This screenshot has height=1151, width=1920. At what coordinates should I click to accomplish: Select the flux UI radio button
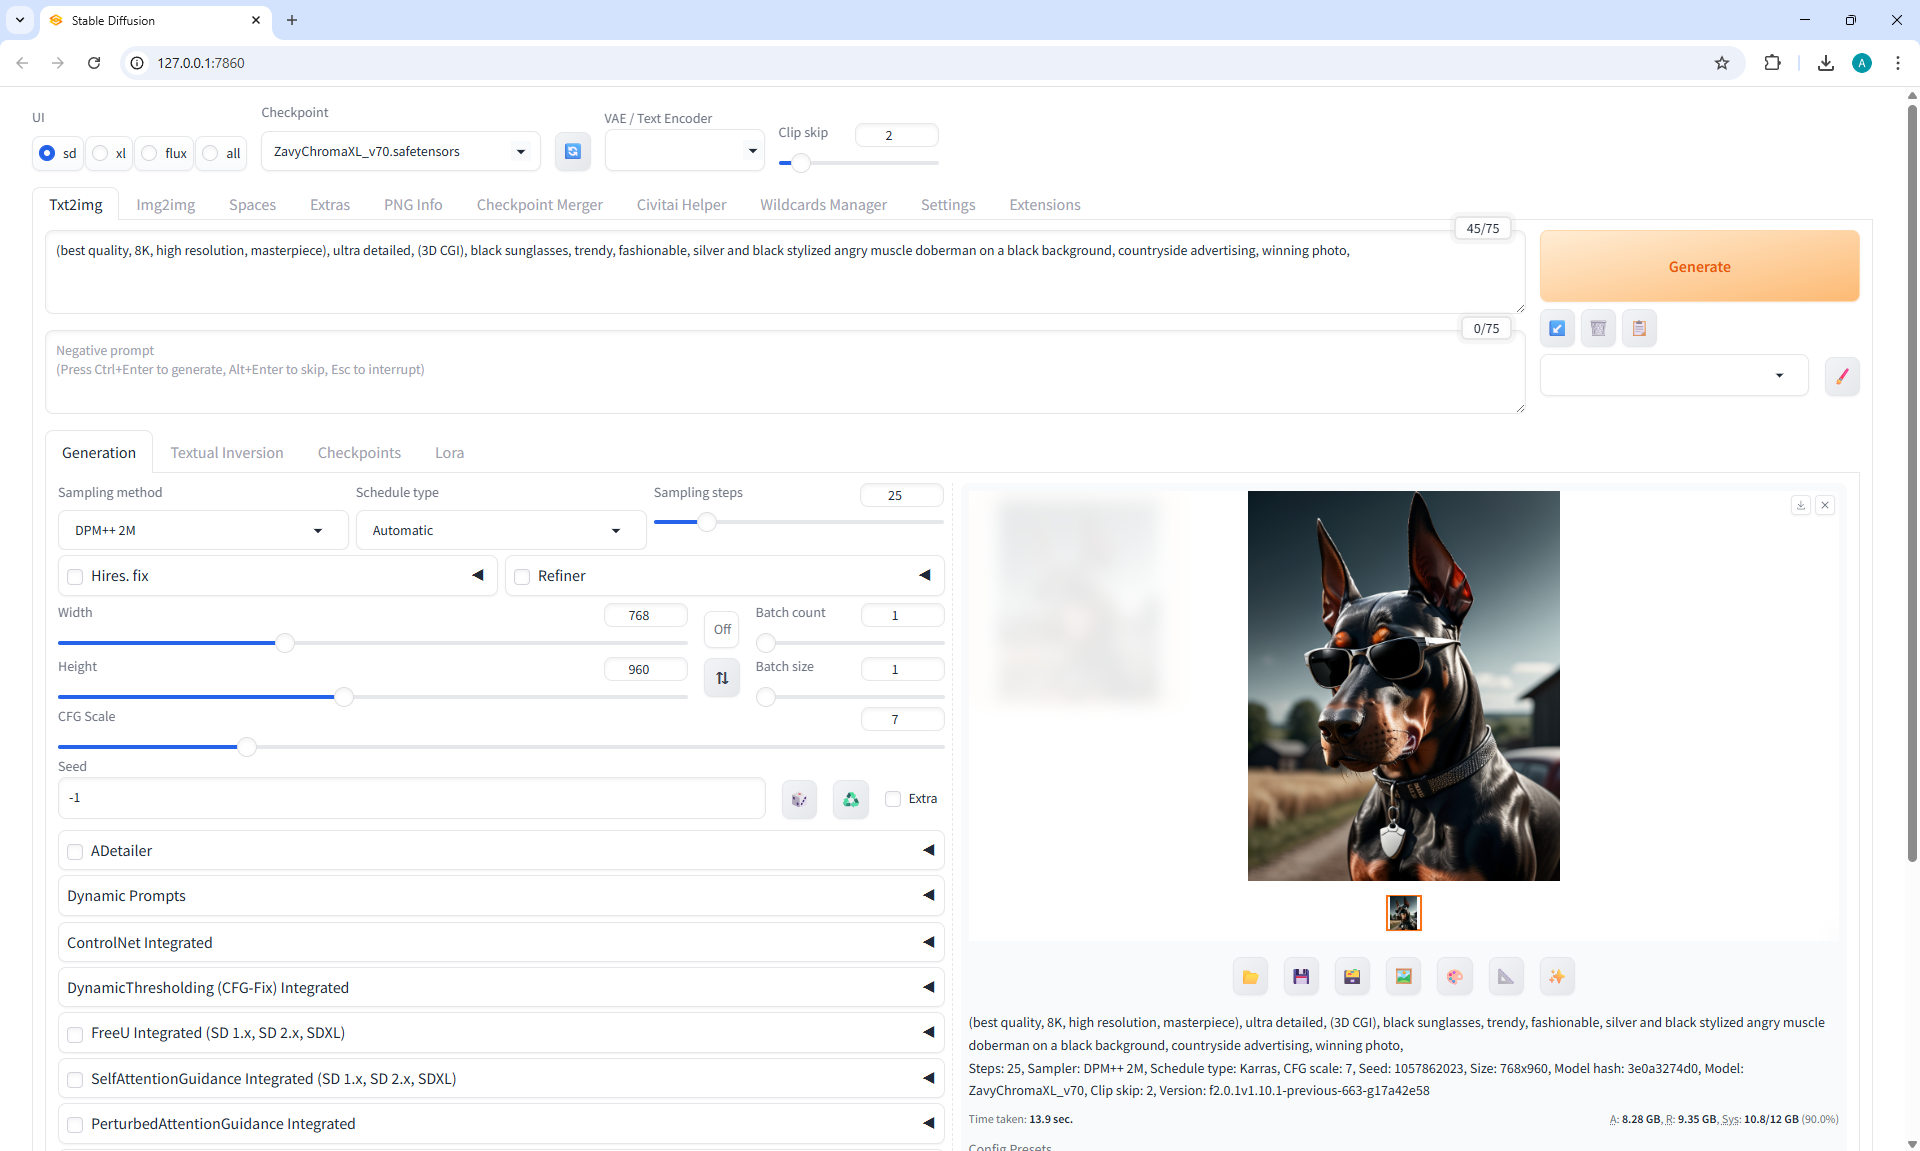150,153
